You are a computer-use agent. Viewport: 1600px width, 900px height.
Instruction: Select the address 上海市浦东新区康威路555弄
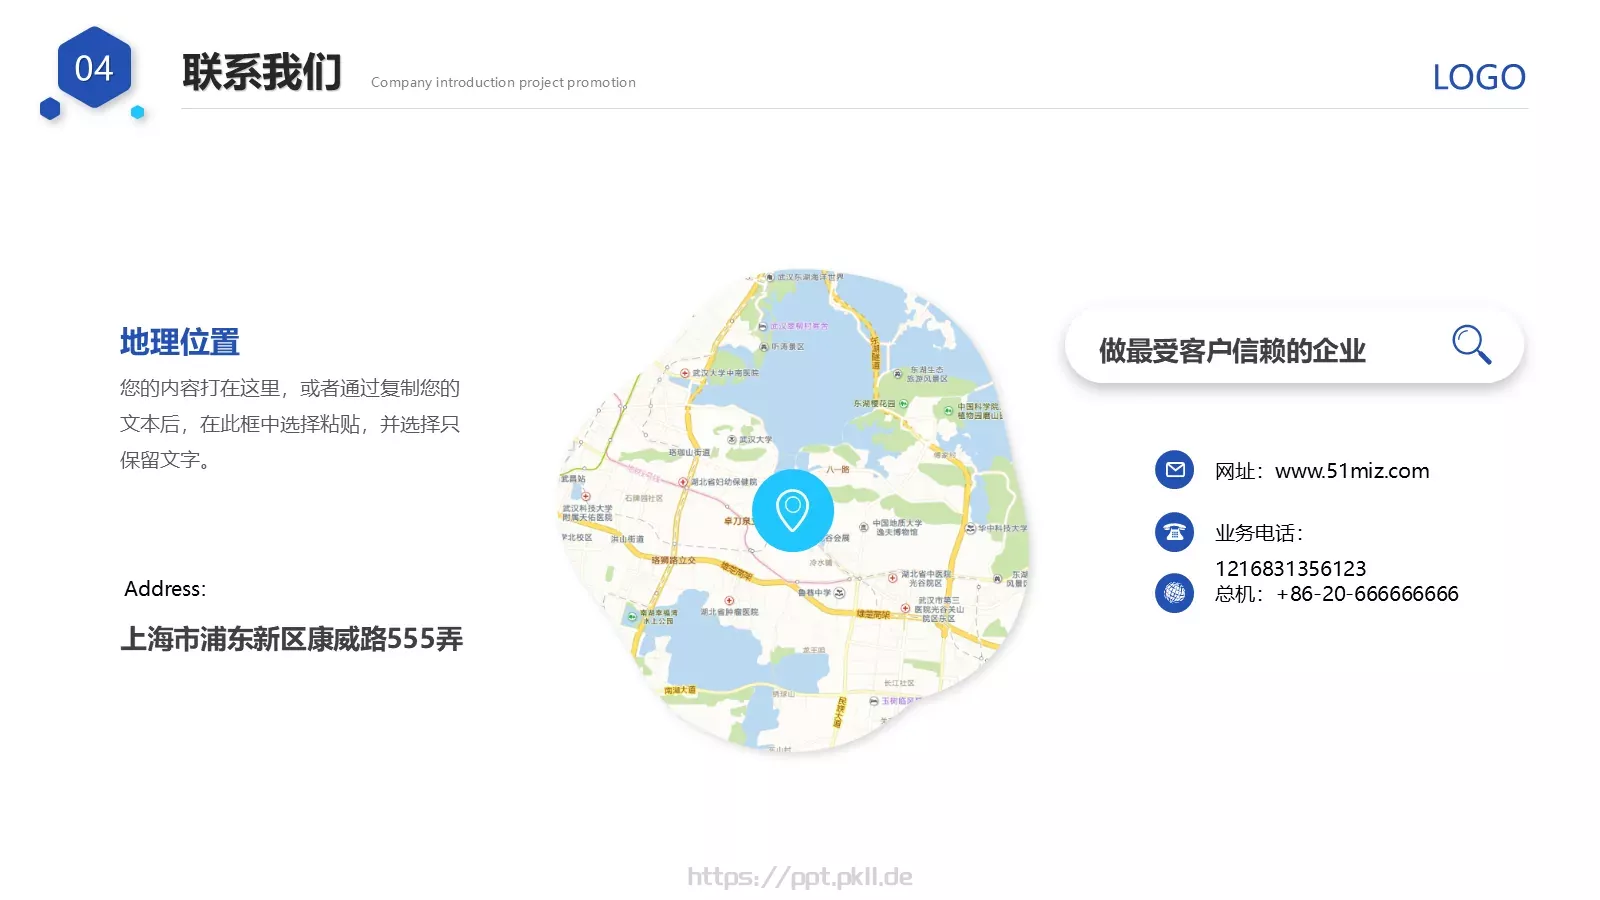tap(292, 639)
